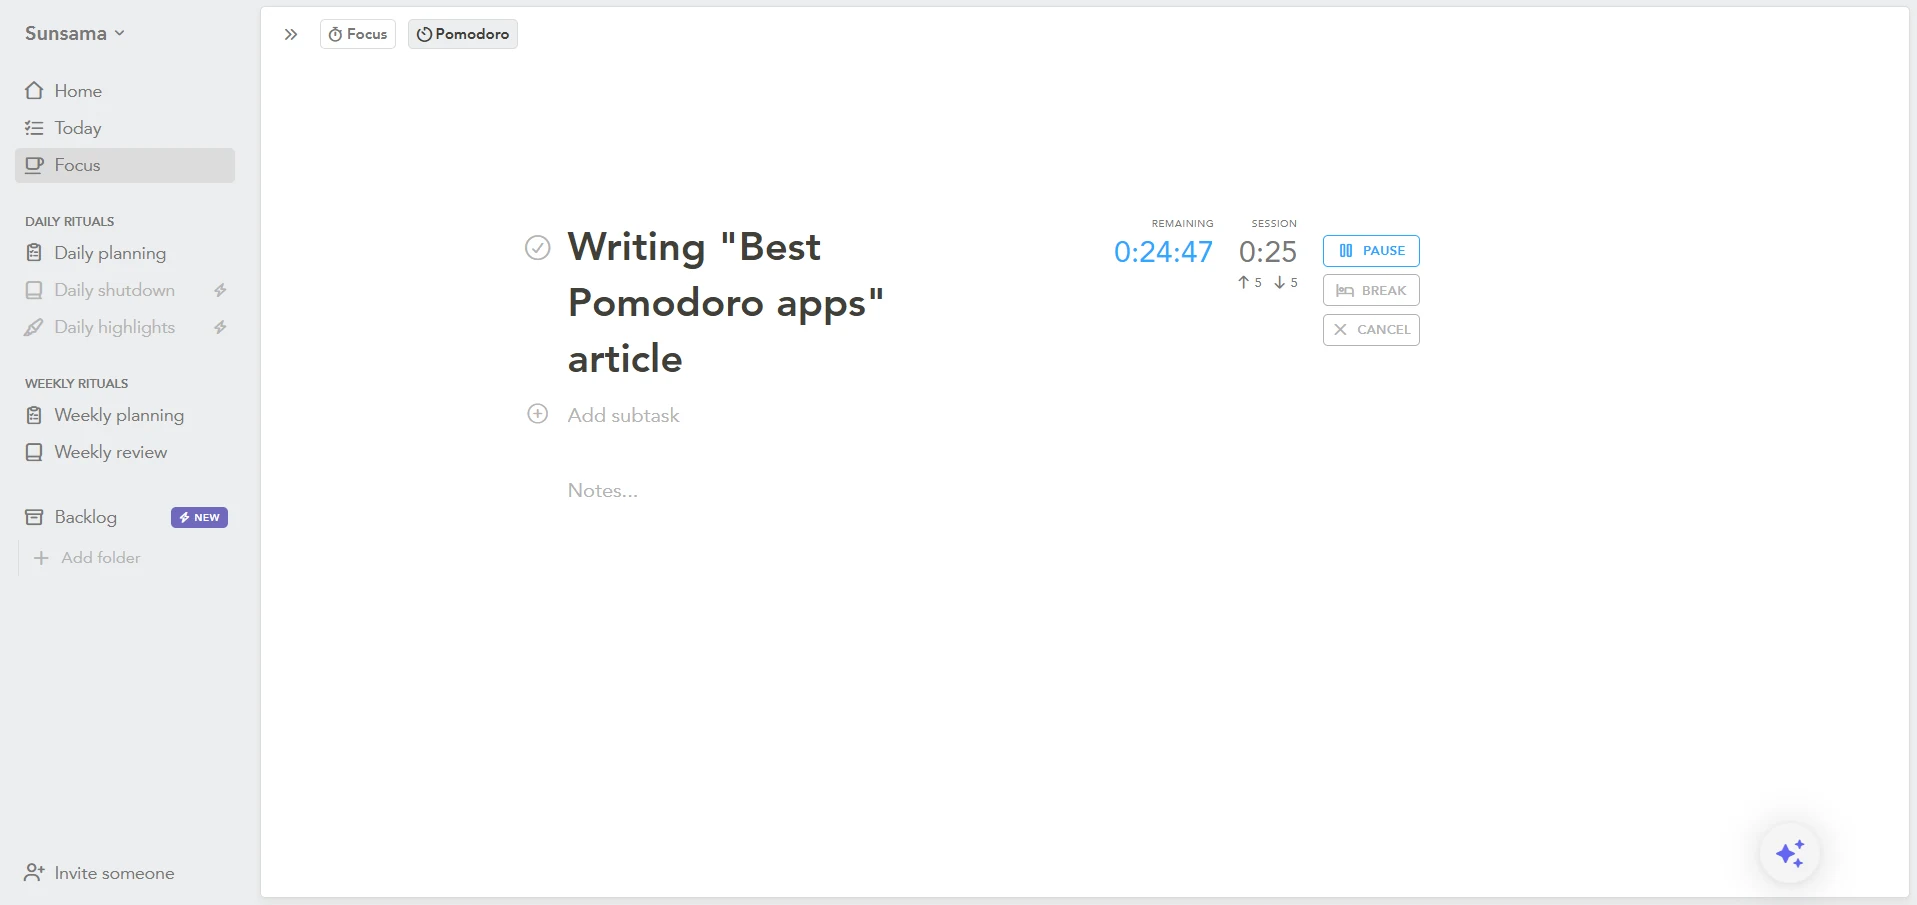Click the task title to edit it
This screenshot has height=905, width=1917.
726,303
